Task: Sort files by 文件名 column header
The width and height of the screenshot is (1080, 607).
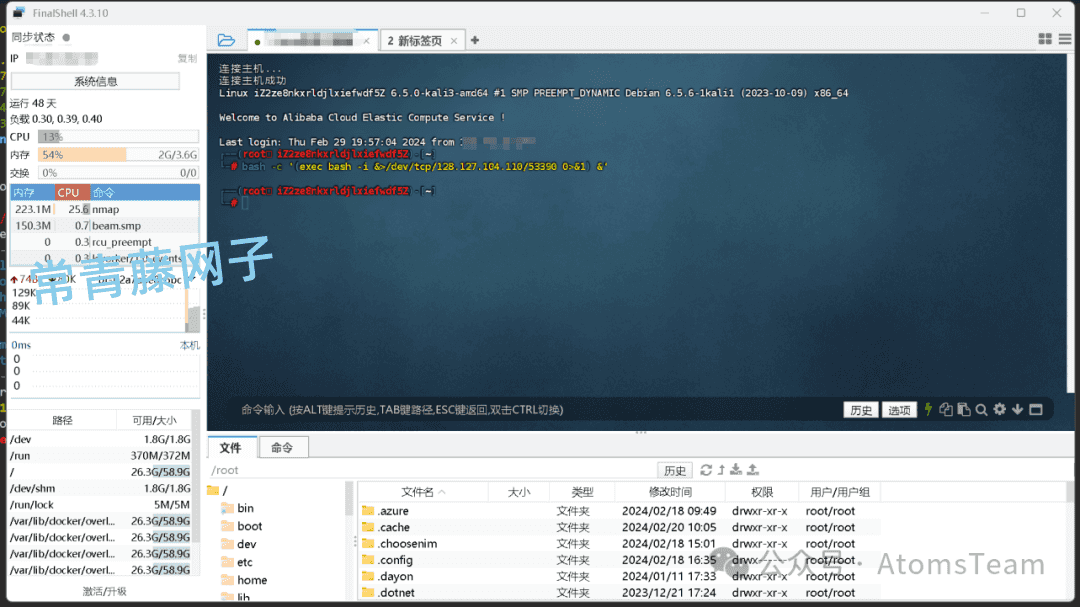Action: 423,492
